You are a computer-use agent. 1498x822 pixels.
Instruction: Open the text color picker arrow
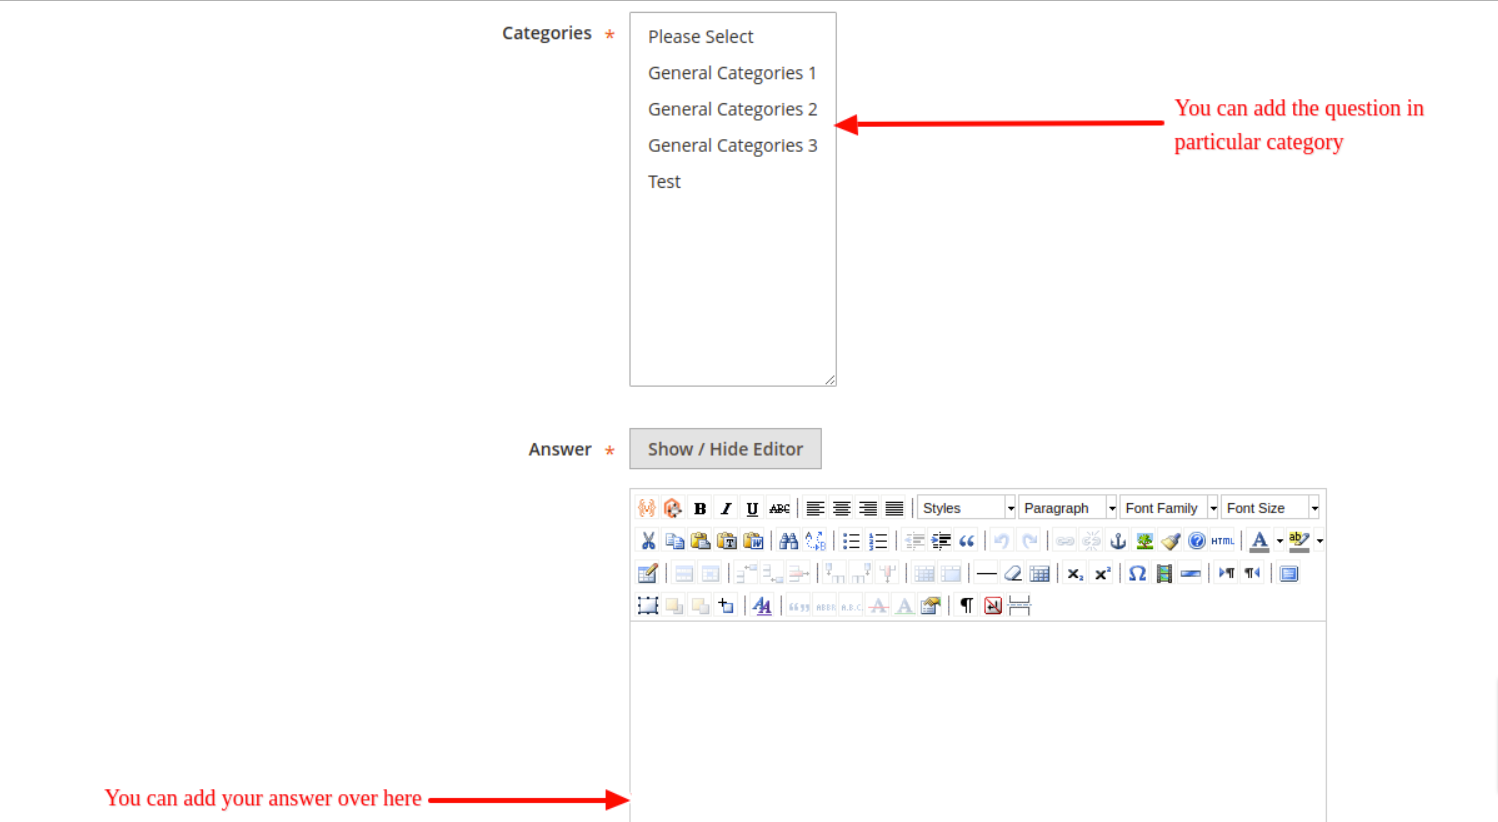point(1280,541)
